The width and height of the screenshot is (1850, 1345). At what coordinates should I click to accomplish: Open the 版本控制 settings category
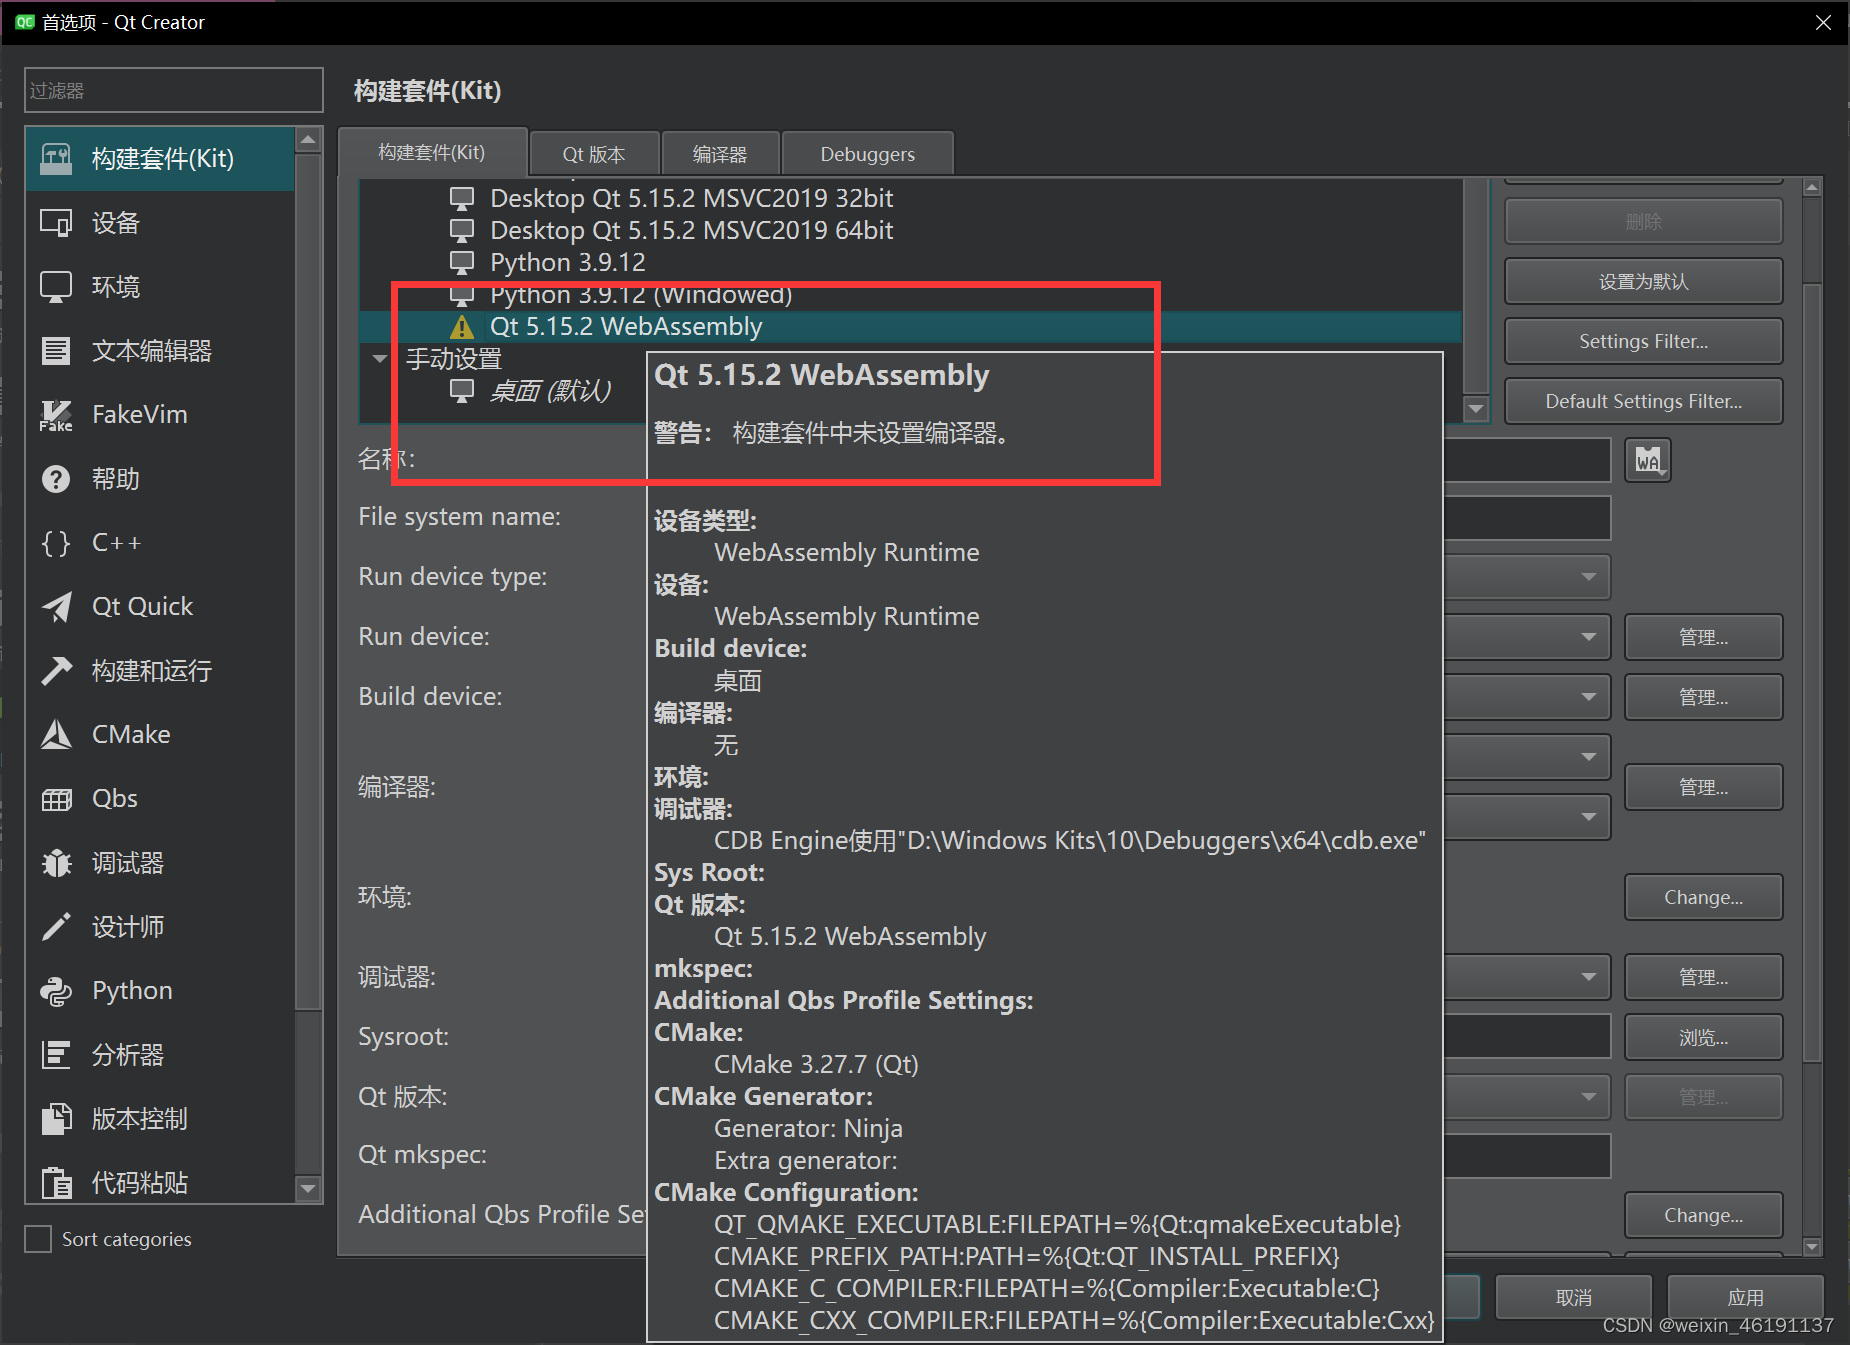point(160,1119)
